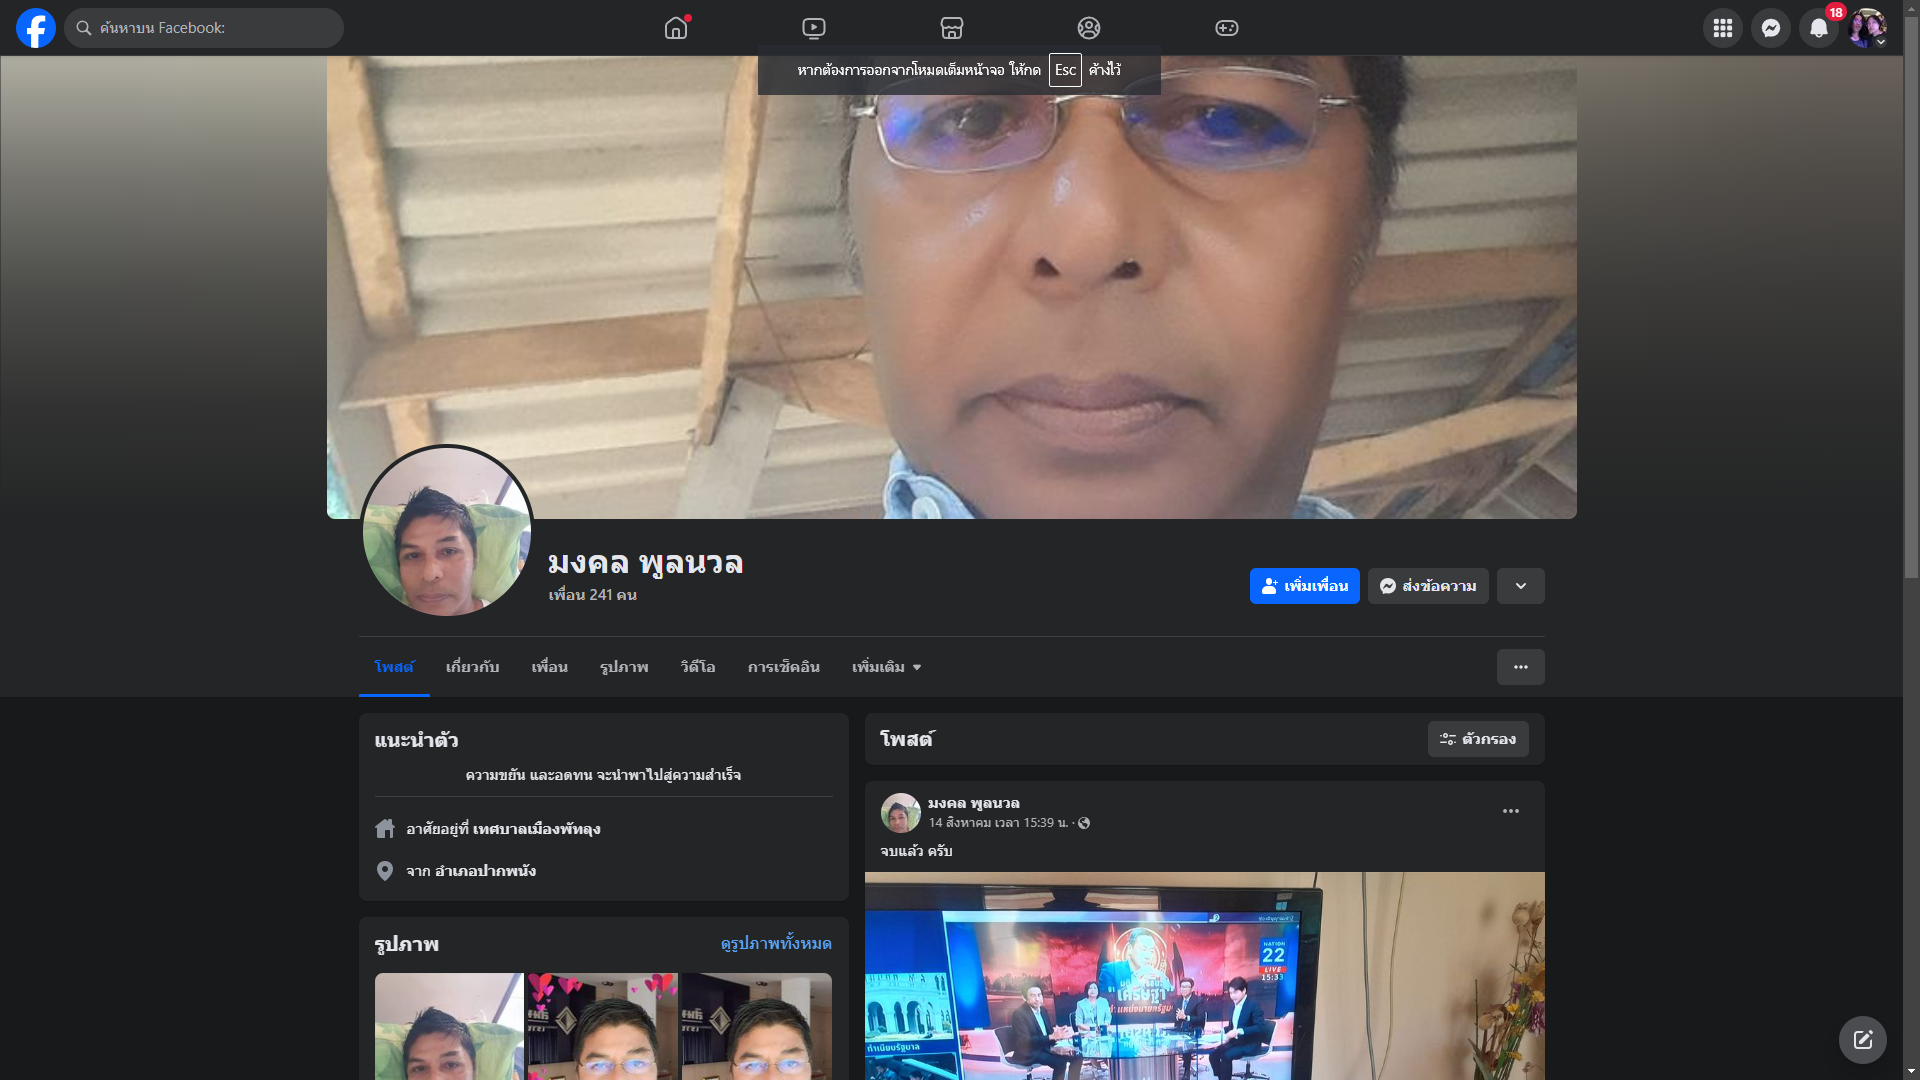Switch to the เกี่ยวกับ tab
The height and width of the screenshot is (1080, 1920).
click(472, 667)
